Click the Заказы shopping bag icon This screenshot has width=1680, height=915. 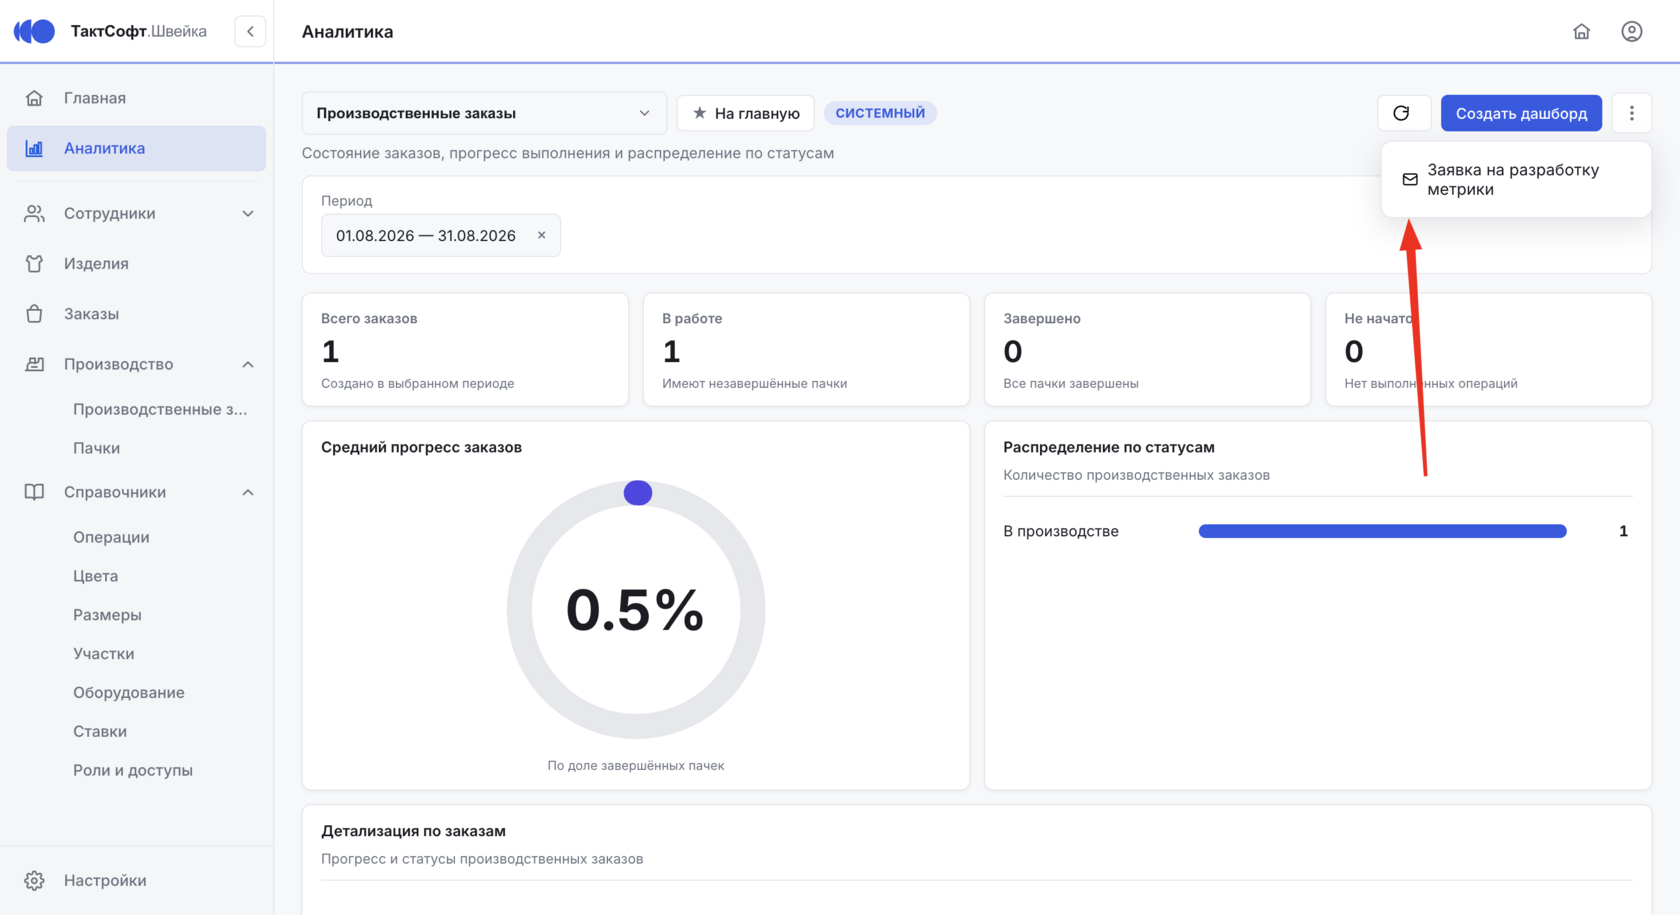pyautogui.click(x=34, y=314)
